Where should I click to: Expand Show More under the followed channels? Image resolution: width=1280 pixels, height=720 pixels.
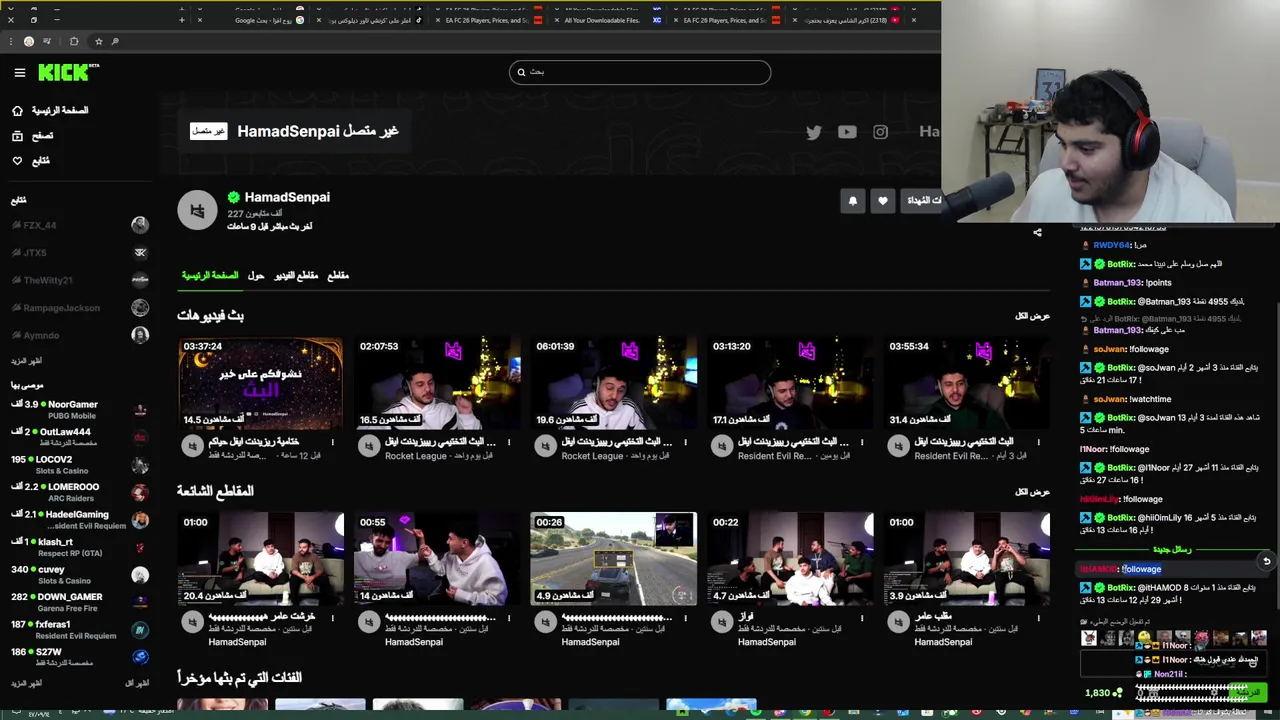point(26,360)
